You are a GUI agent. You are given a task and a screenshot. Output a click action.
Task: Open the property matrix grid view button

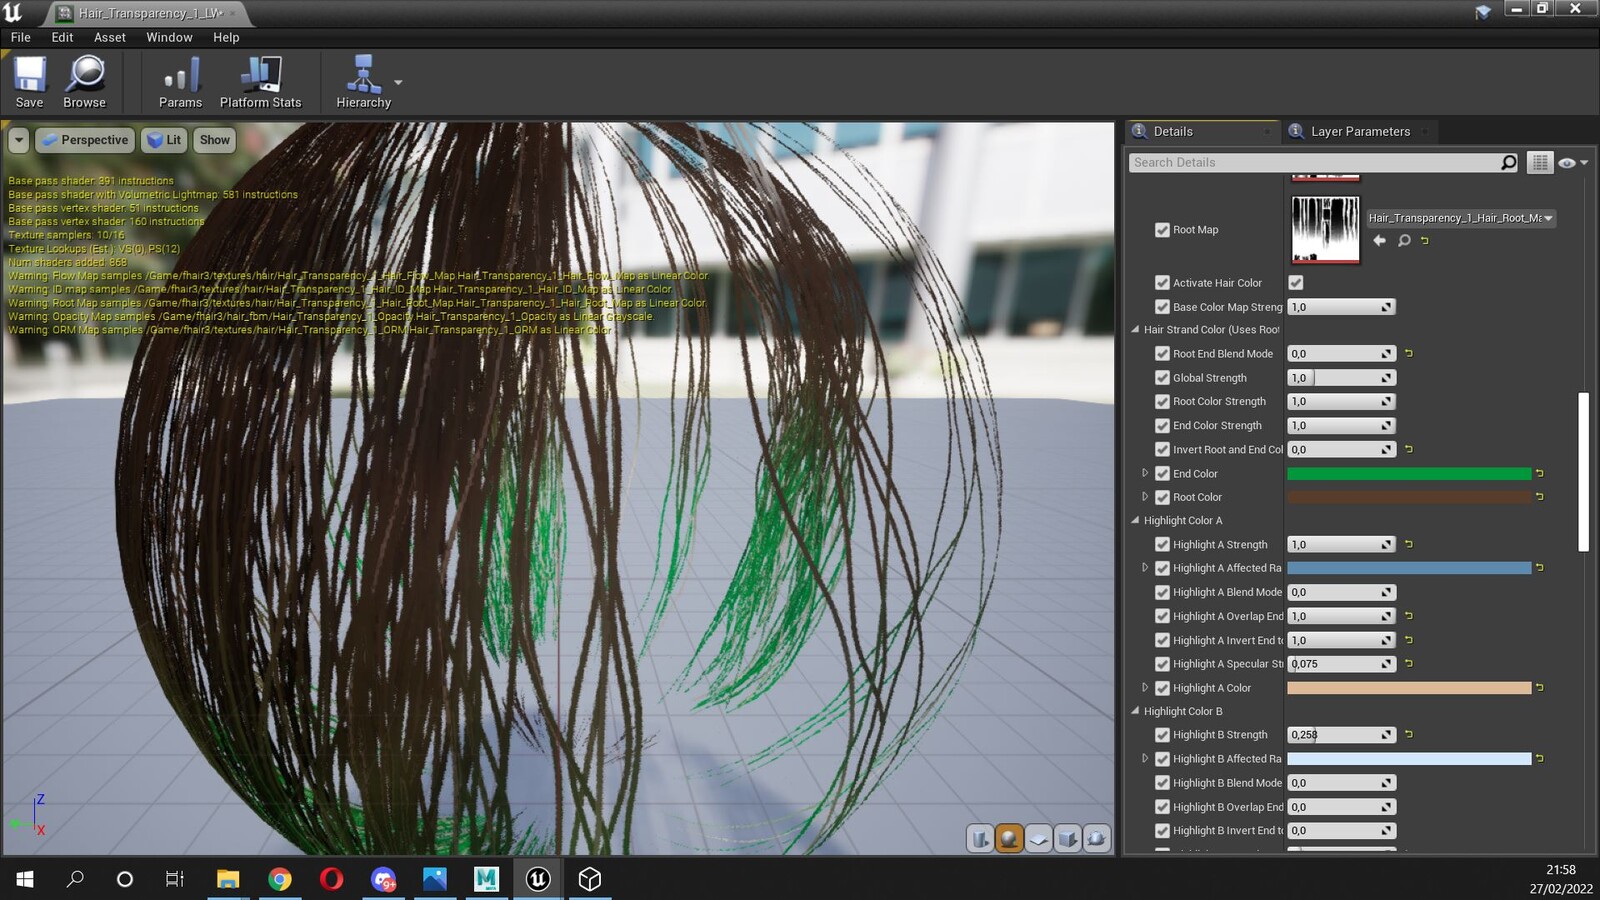(1540, 162)
